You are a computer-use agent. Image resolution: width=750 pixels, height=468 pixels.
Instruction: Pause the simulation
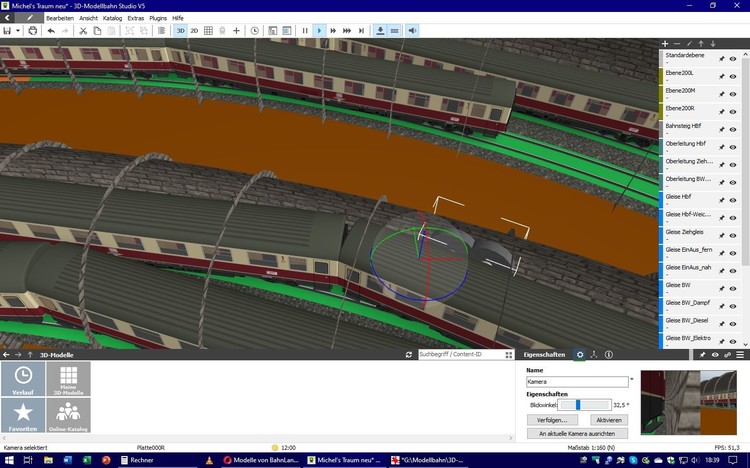point(305,31)
